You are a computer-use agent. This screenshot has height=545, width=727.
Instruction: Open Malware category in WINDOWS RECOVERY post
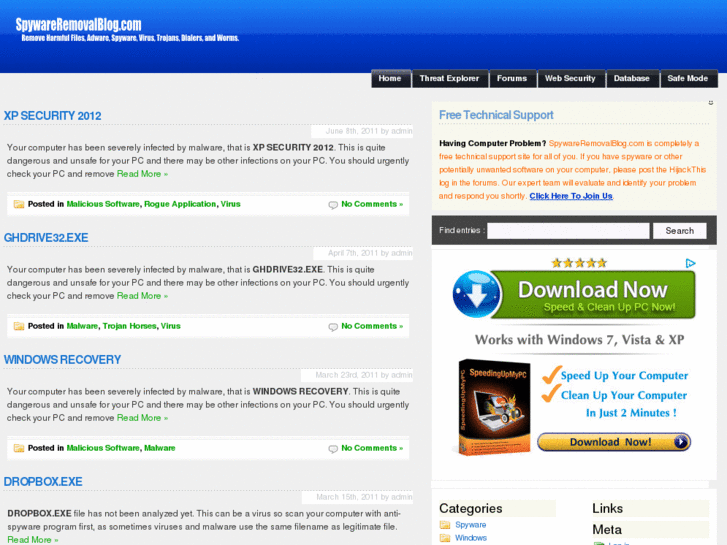click(159, 448)
